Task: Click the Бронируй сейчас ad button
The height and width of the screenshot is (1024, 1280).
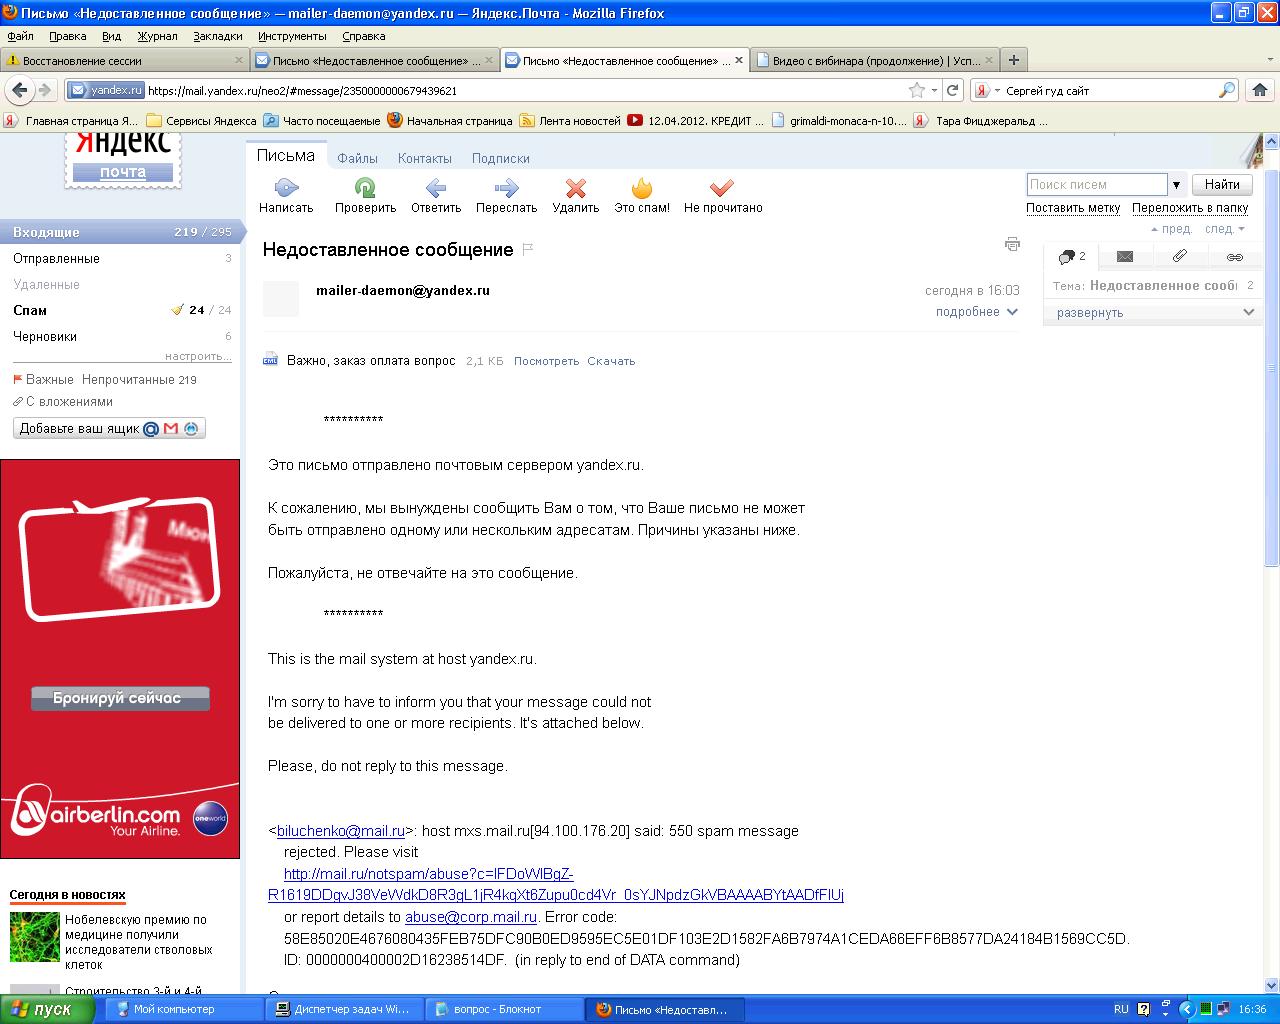Action: point(118,698)
